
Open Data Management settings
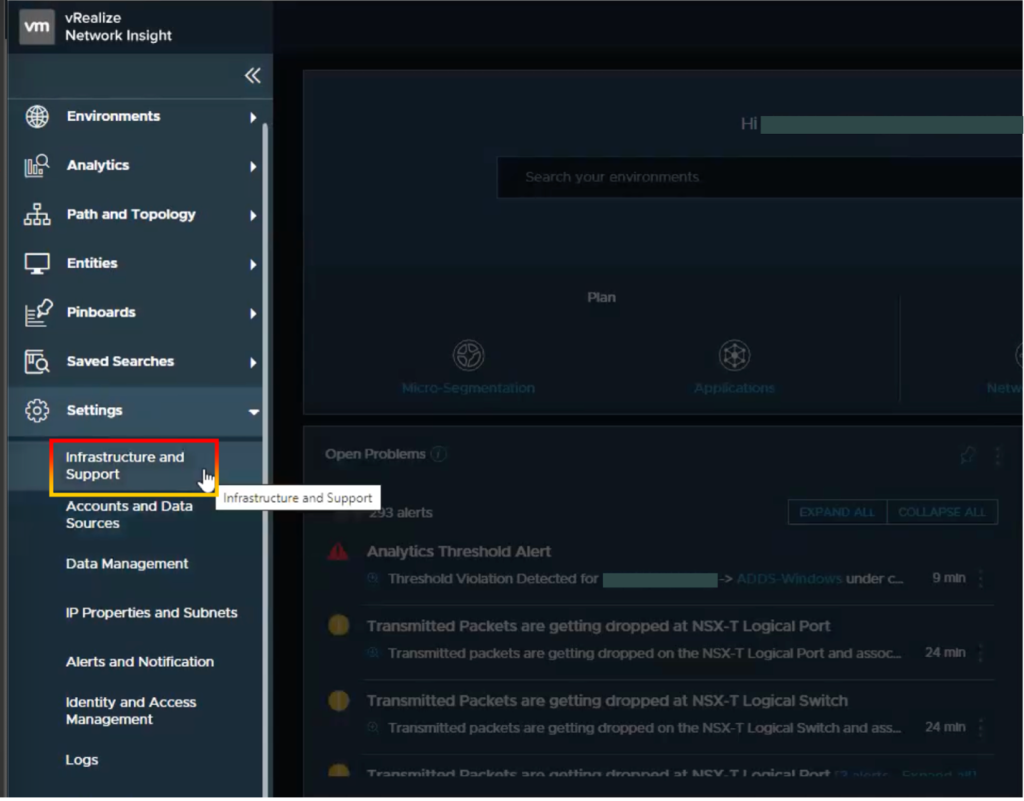coord(127,565)
